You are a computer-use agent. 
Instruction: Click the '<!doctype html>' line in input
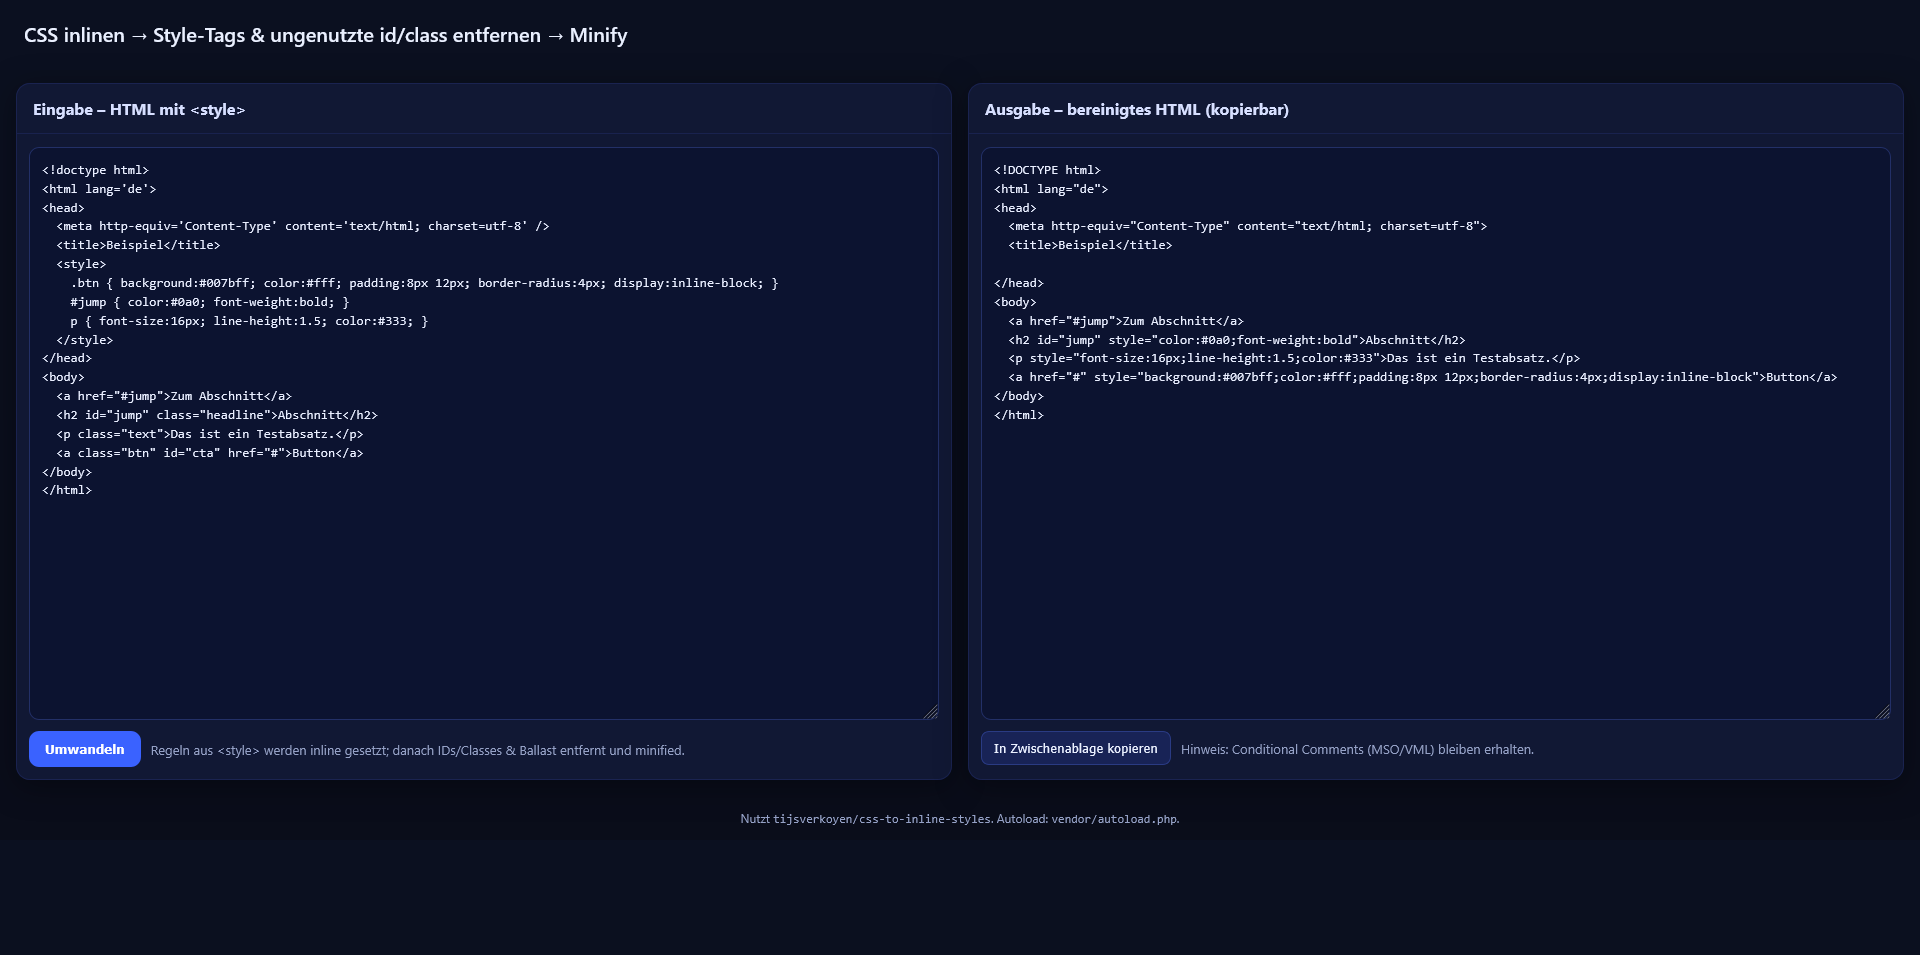(95, 170)
